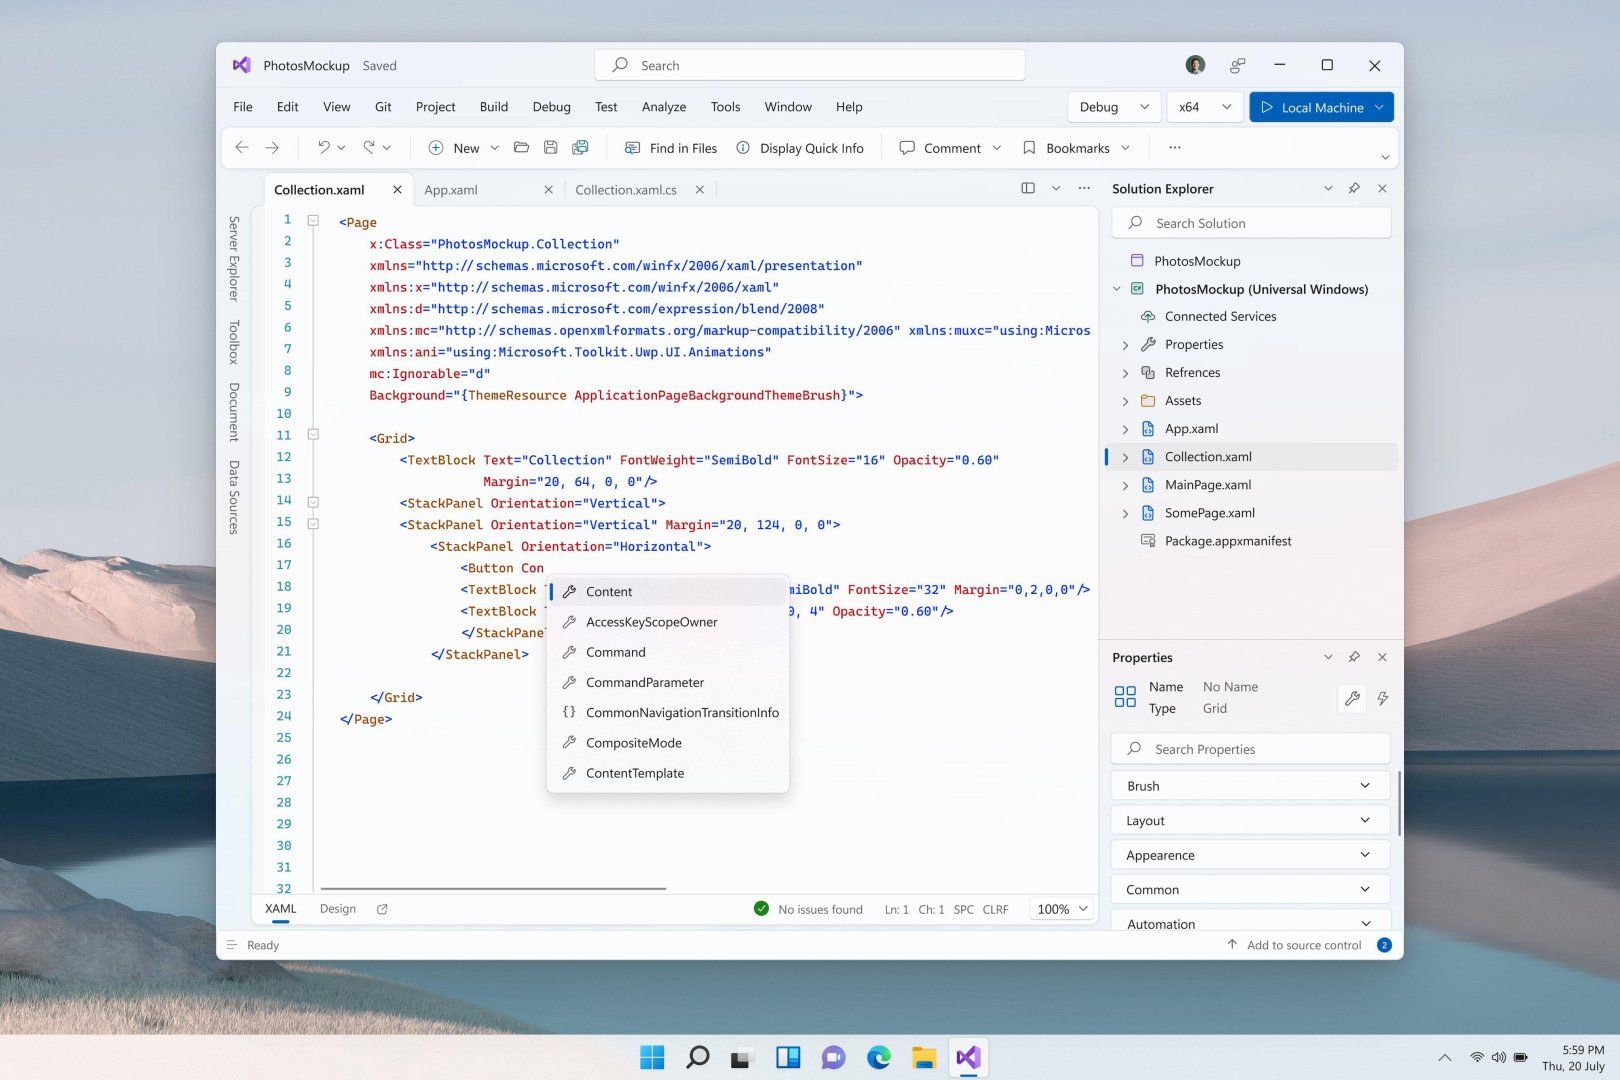Pin the Solution Explorer panel
1620x1080 pixels.
click(1354, 188)
